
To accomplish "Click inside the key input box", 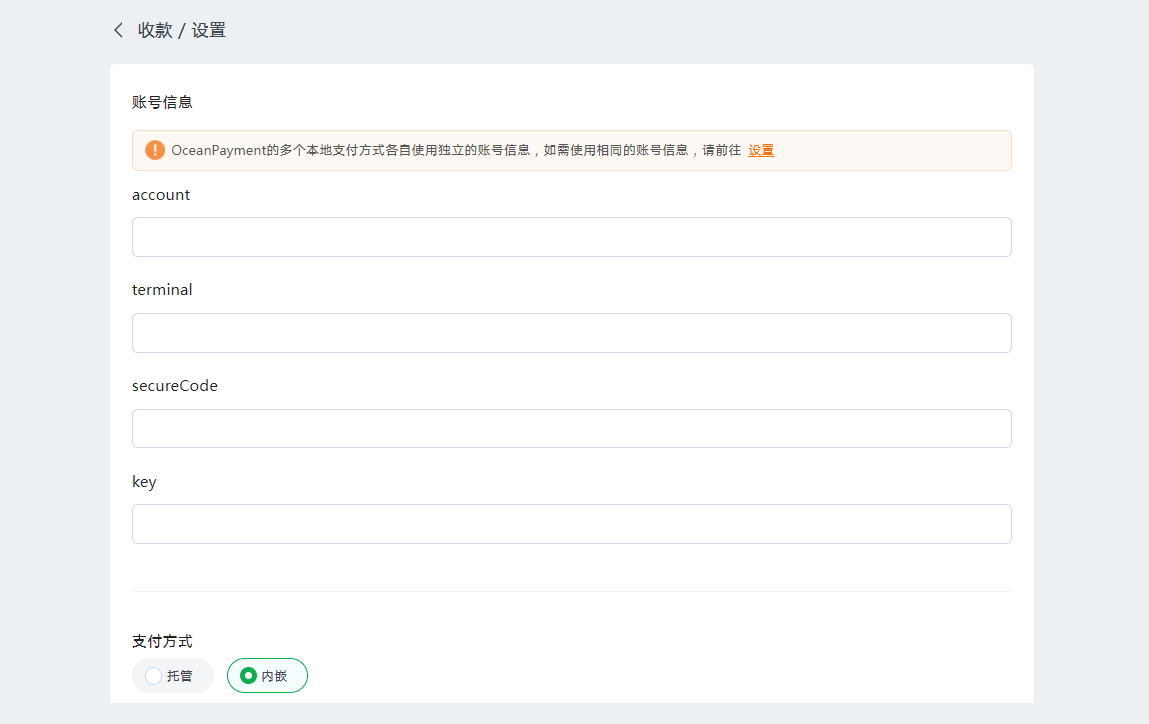I will (x=571, y=524).
